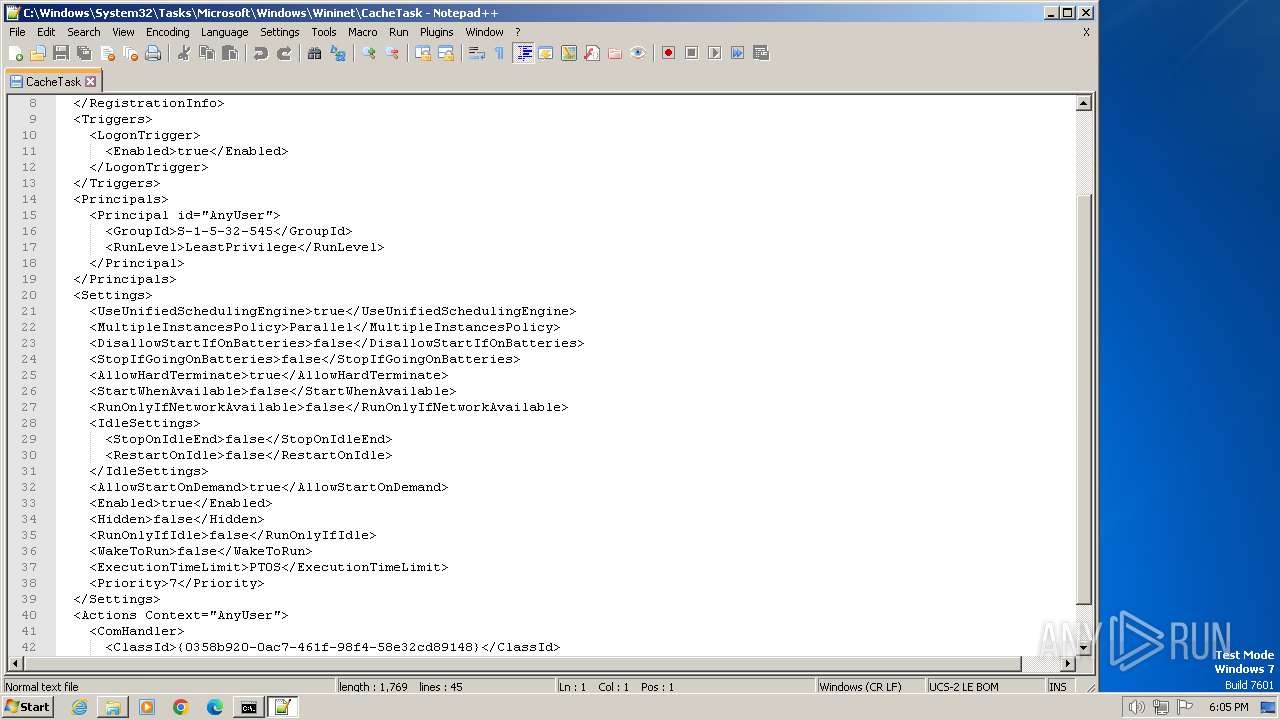The width and height of the screenshot is (1280, 720).
Task: Open the volume control tray icon
Action: [1137, 707]
